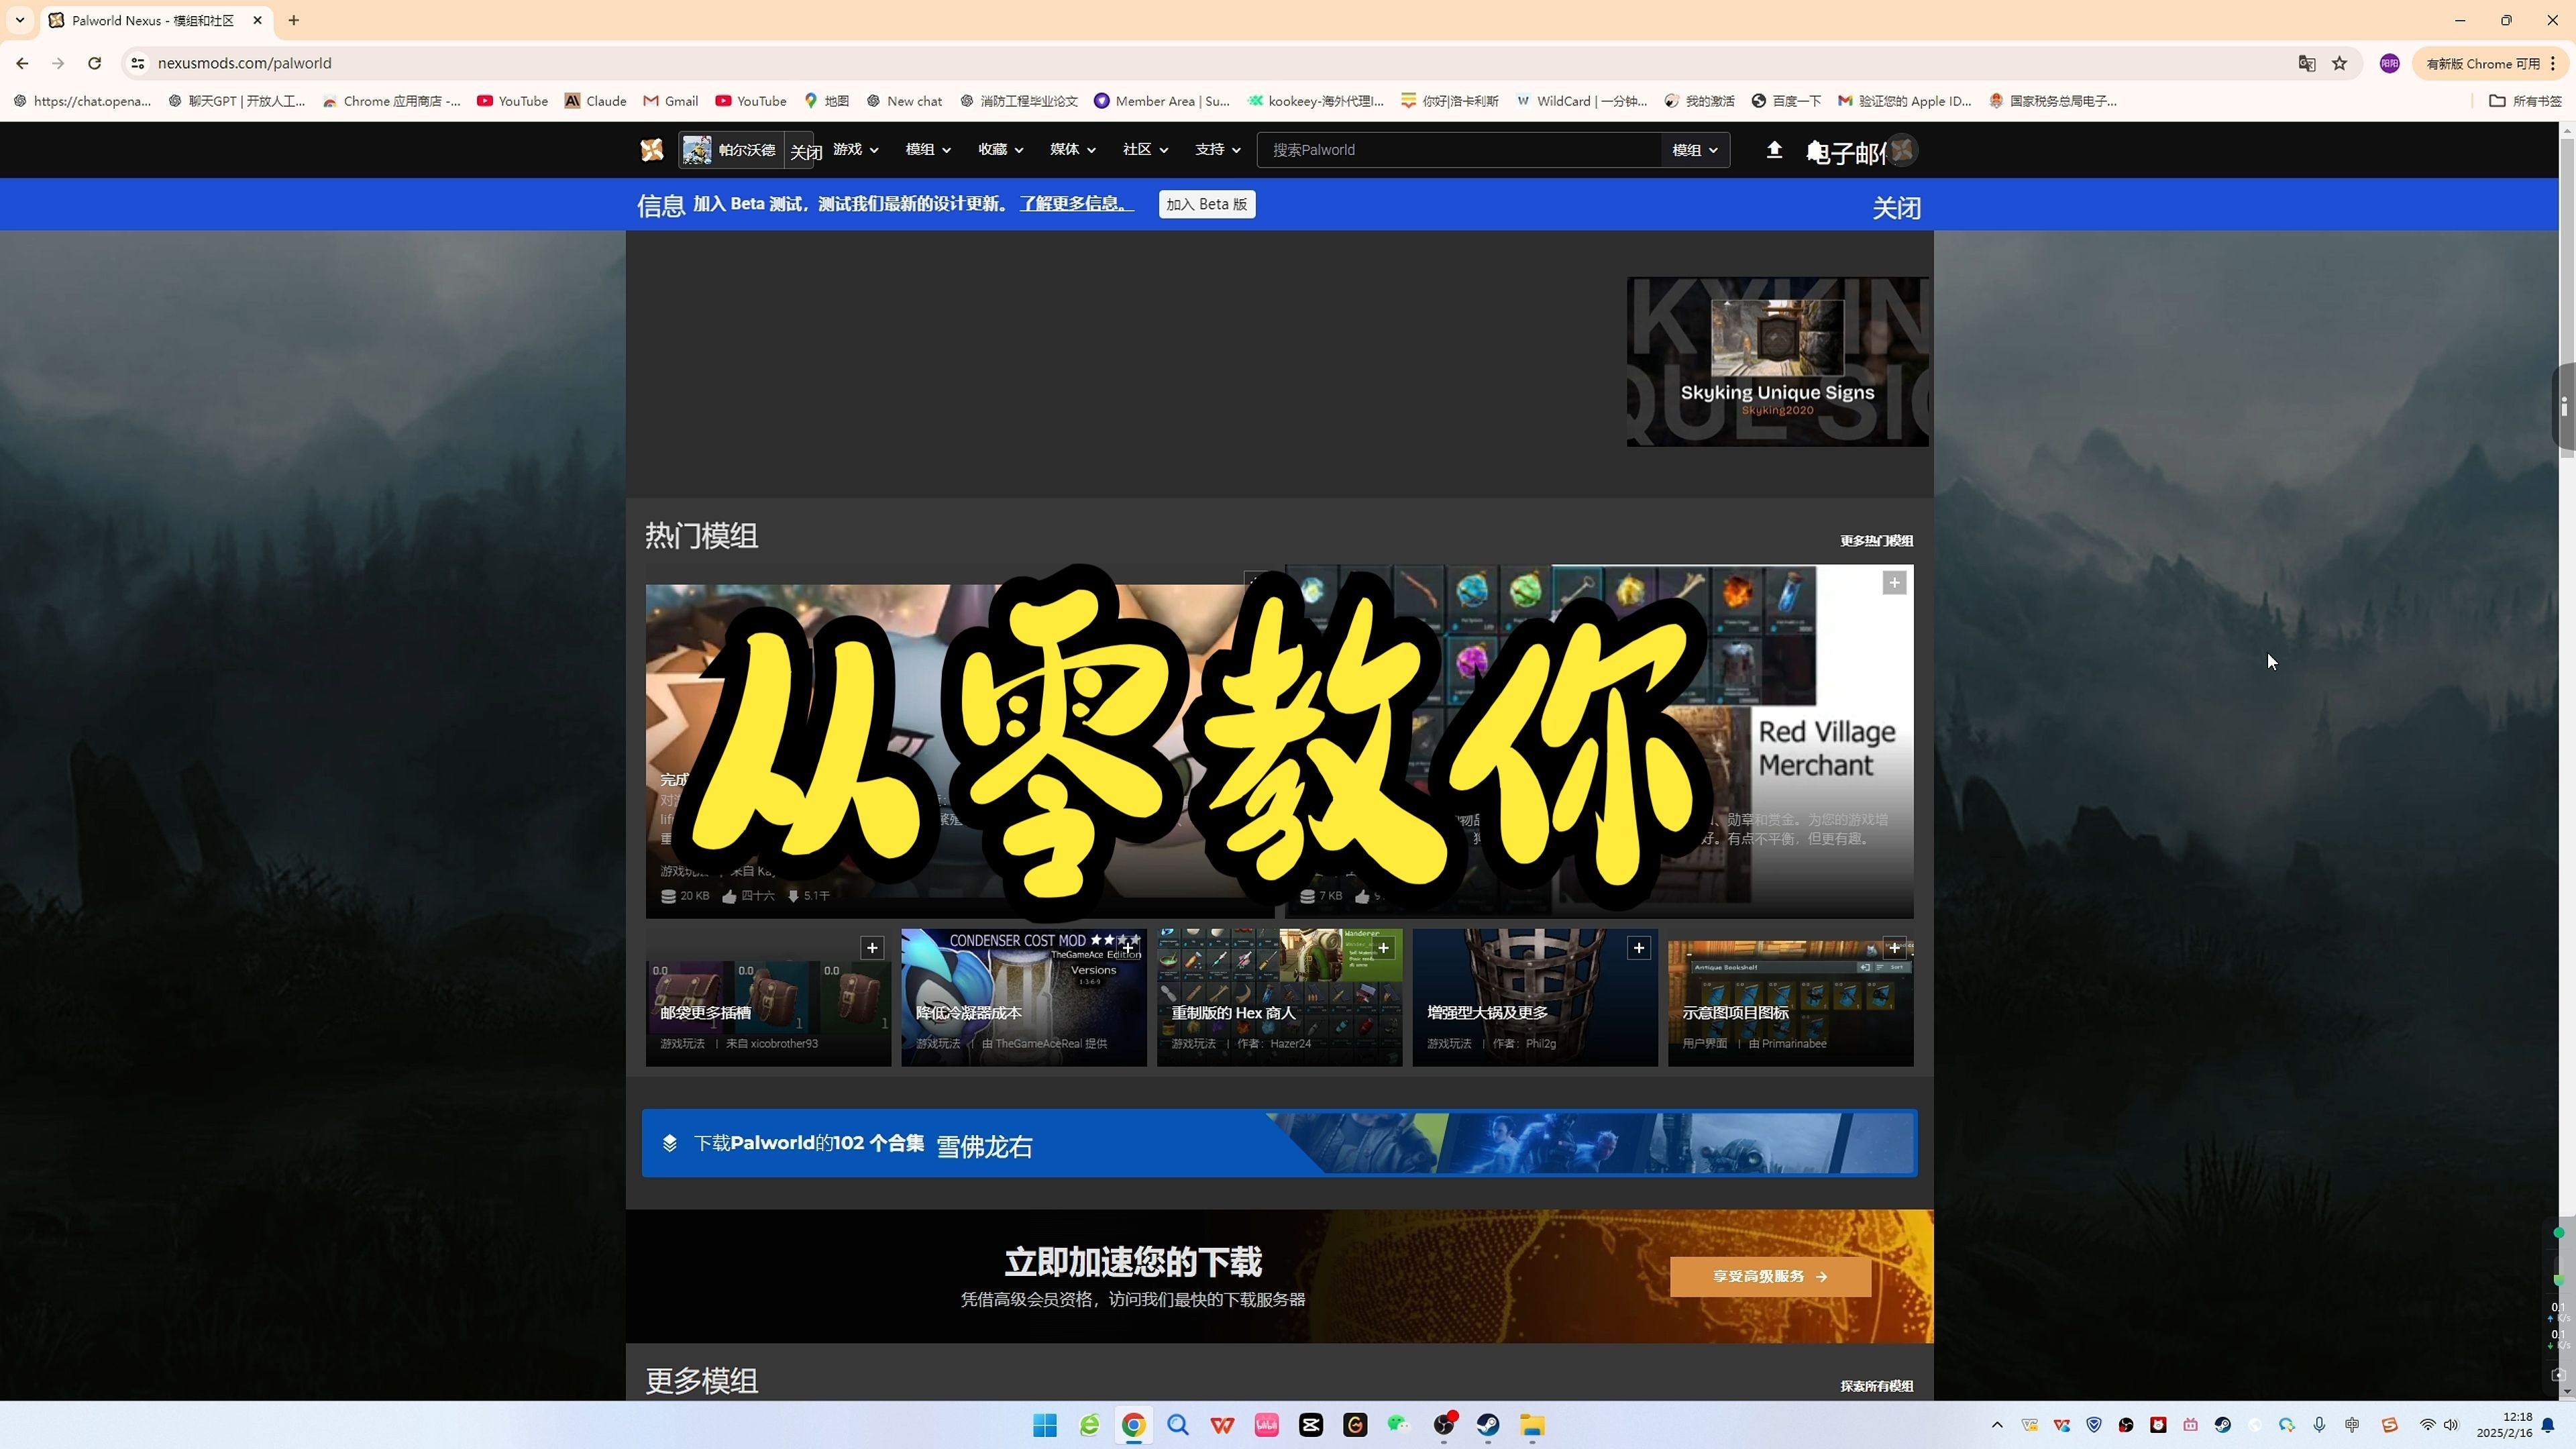Open OBS Studio from taskbar
Image resolution: width=2576 pixels, height=1449 pixels.
tap(1443, 1425)
